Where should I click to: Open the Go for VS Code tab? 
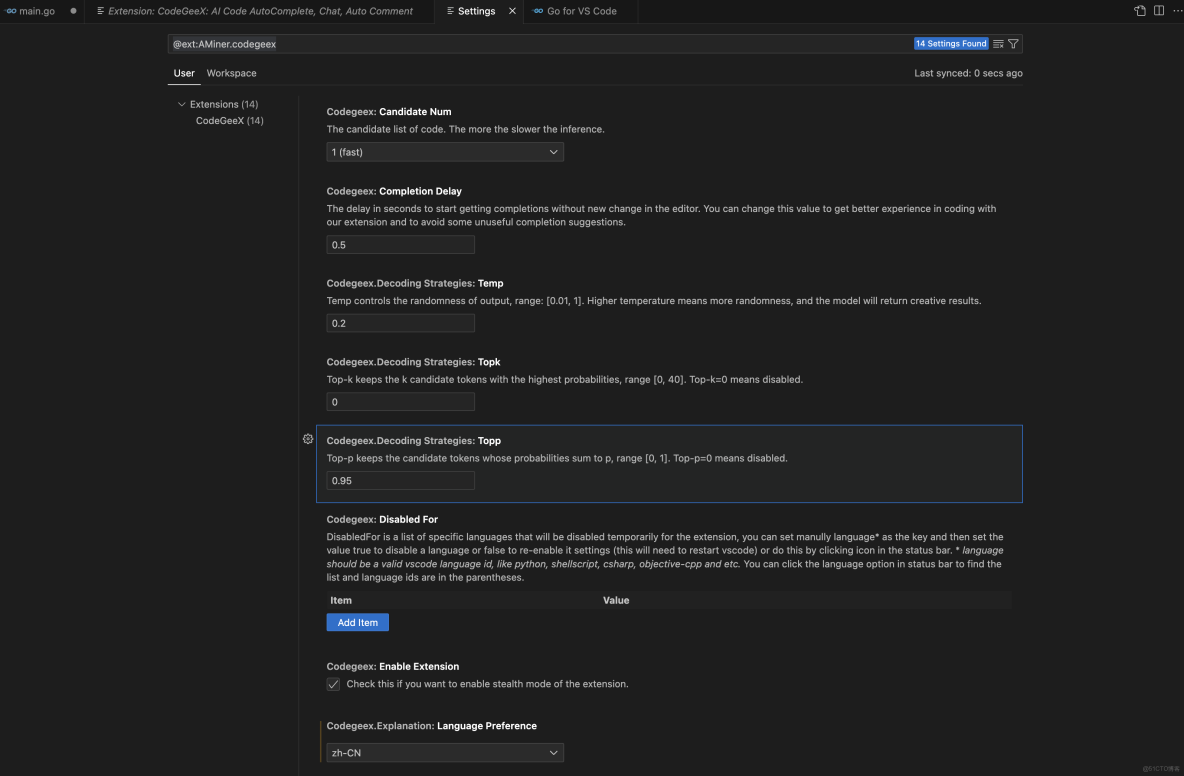click(581, 11)
